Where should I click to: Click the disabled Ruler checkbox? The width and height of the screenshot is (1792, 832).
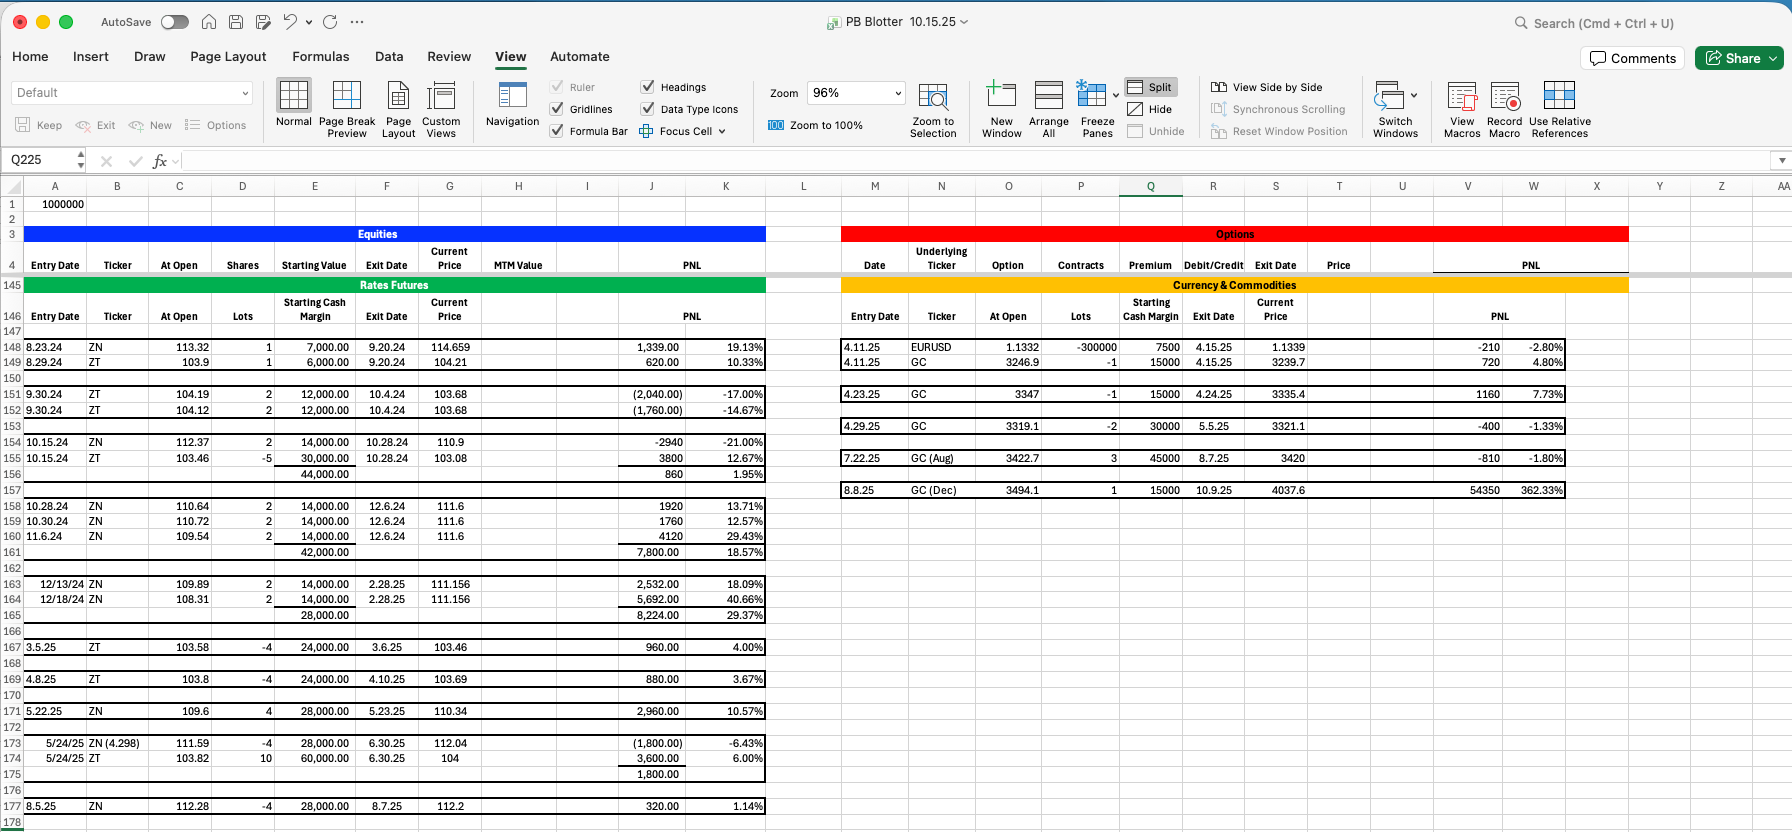557,87
